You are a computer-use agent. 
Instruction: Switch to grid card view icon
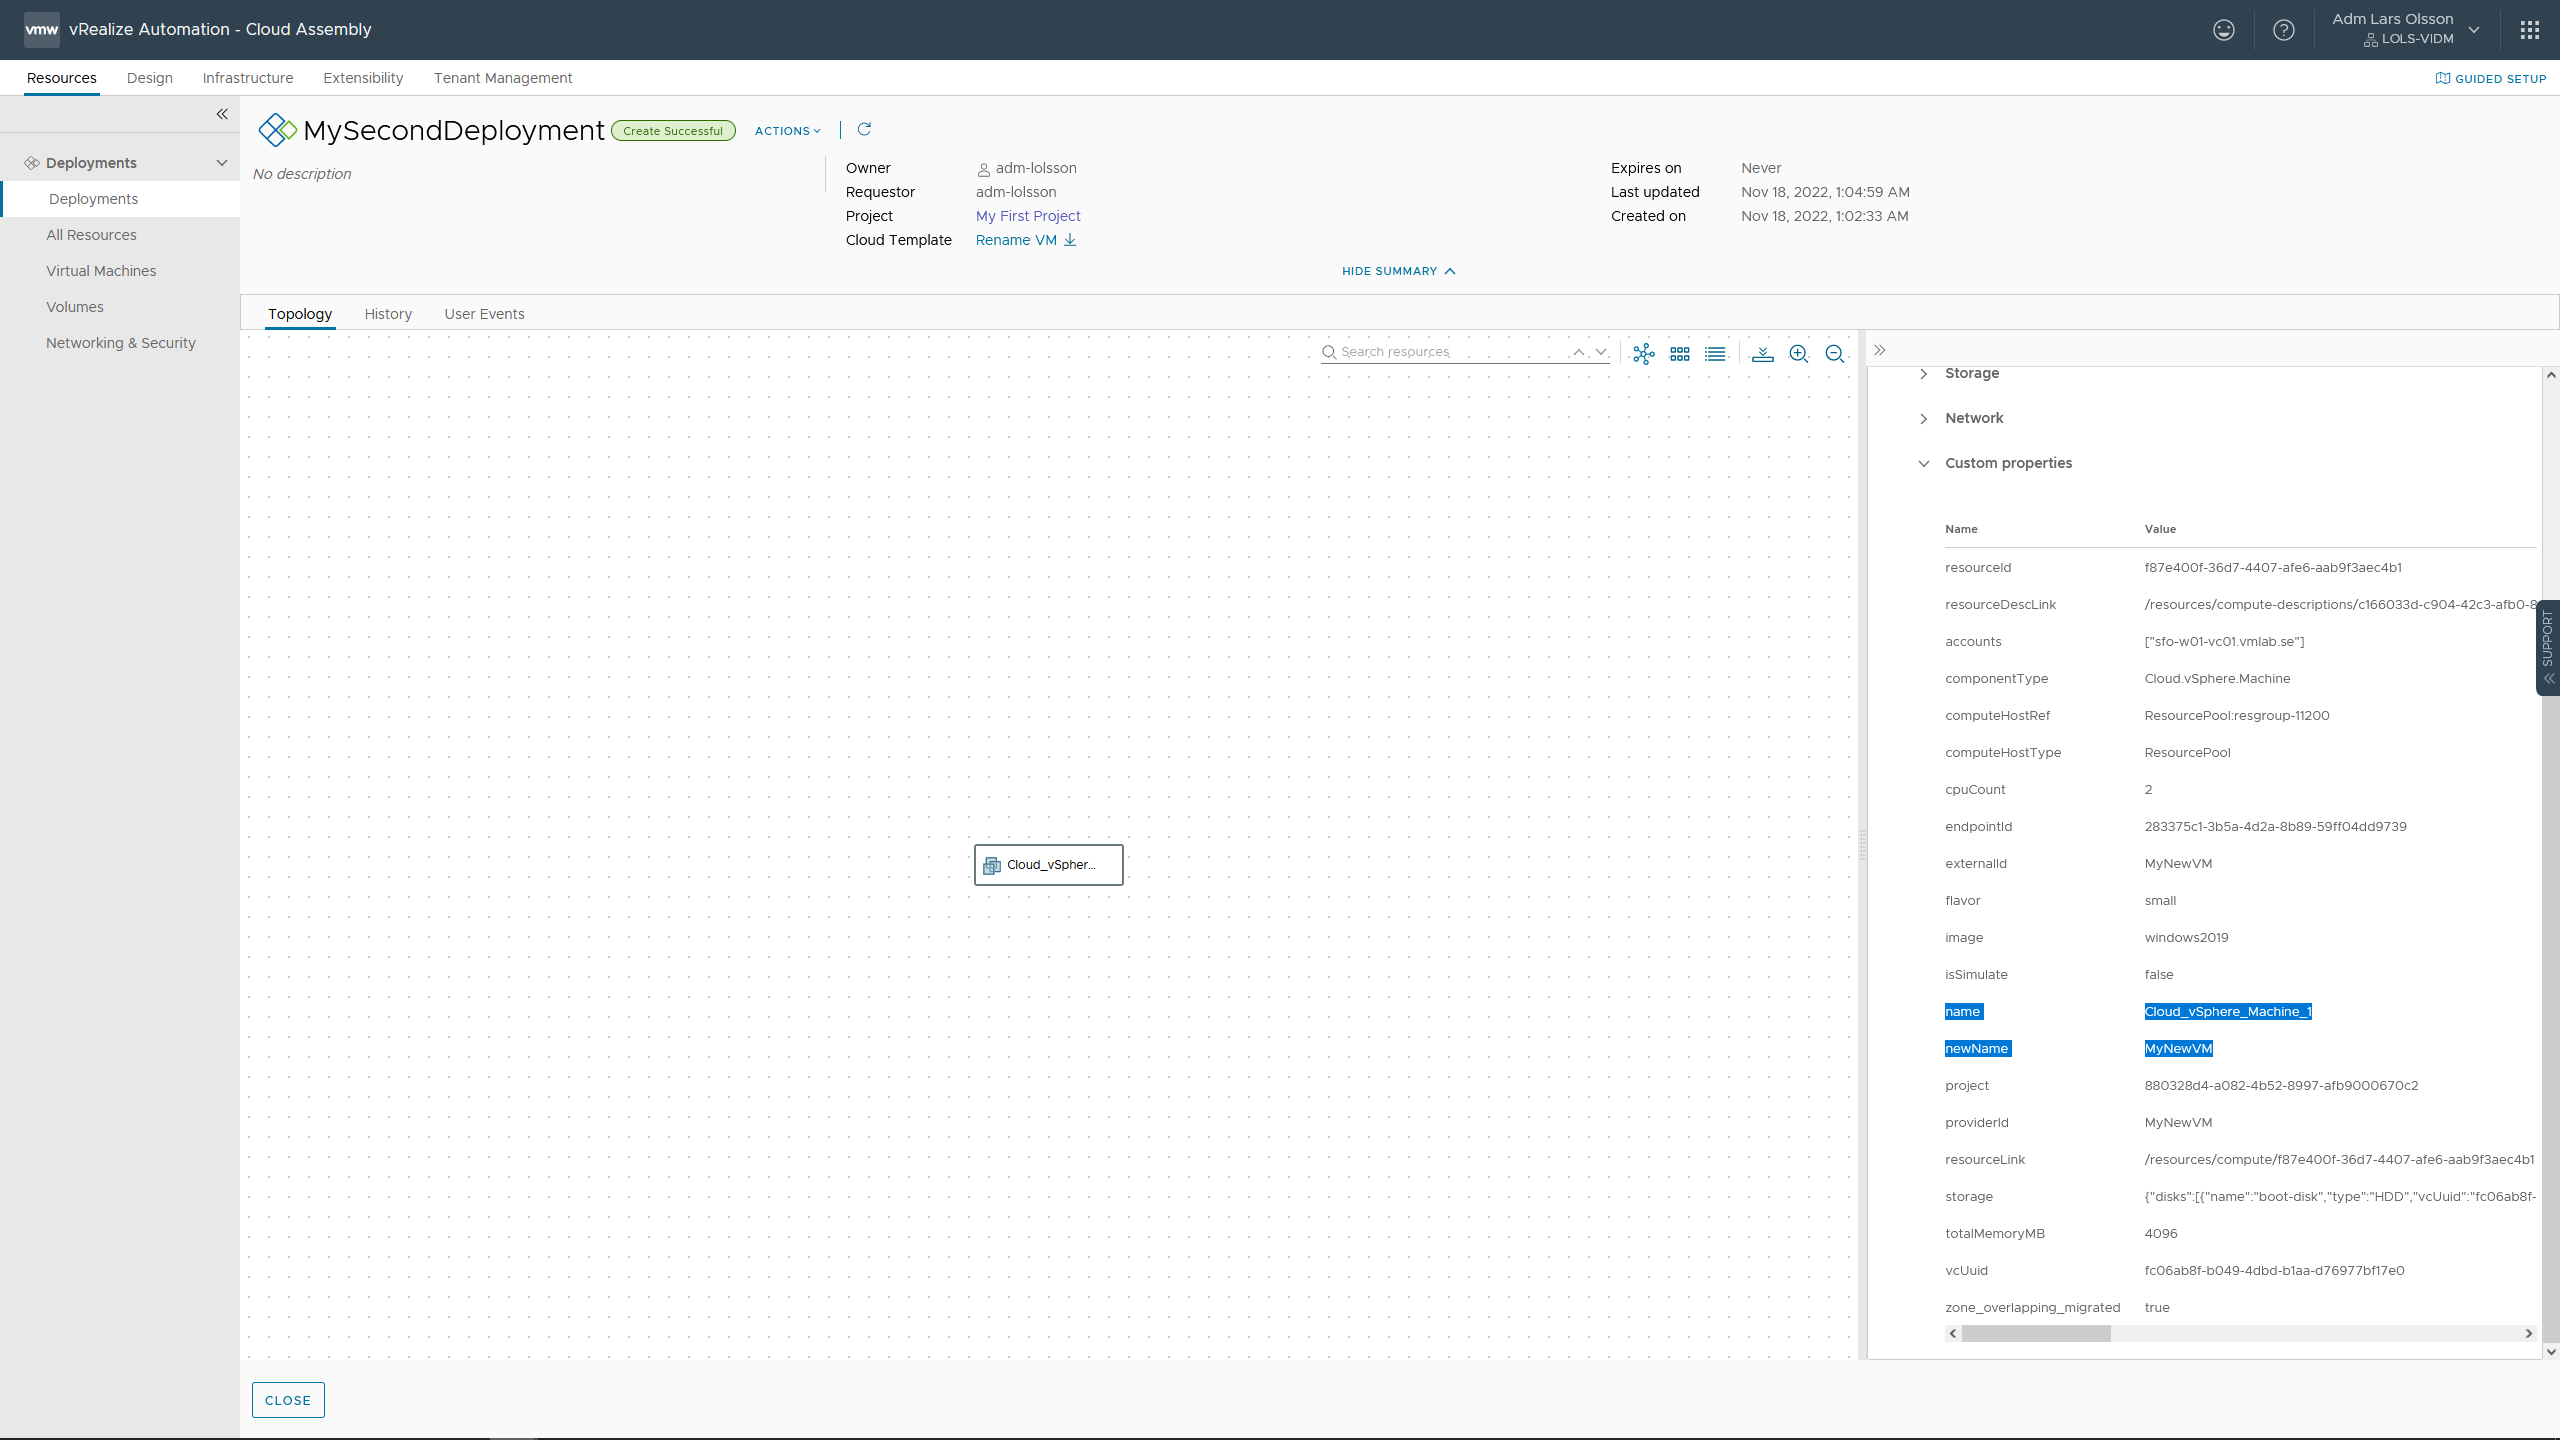(x=1680, y=354)
